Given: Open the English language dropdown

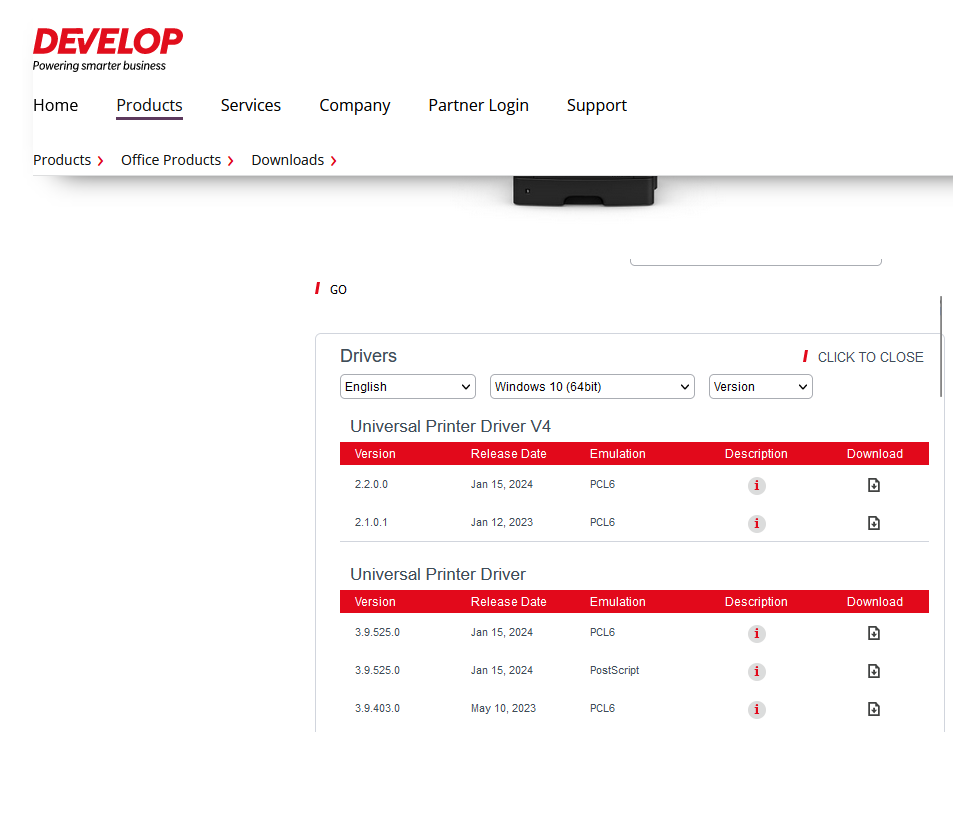Looking at the screenshot, I should (407, 387).
